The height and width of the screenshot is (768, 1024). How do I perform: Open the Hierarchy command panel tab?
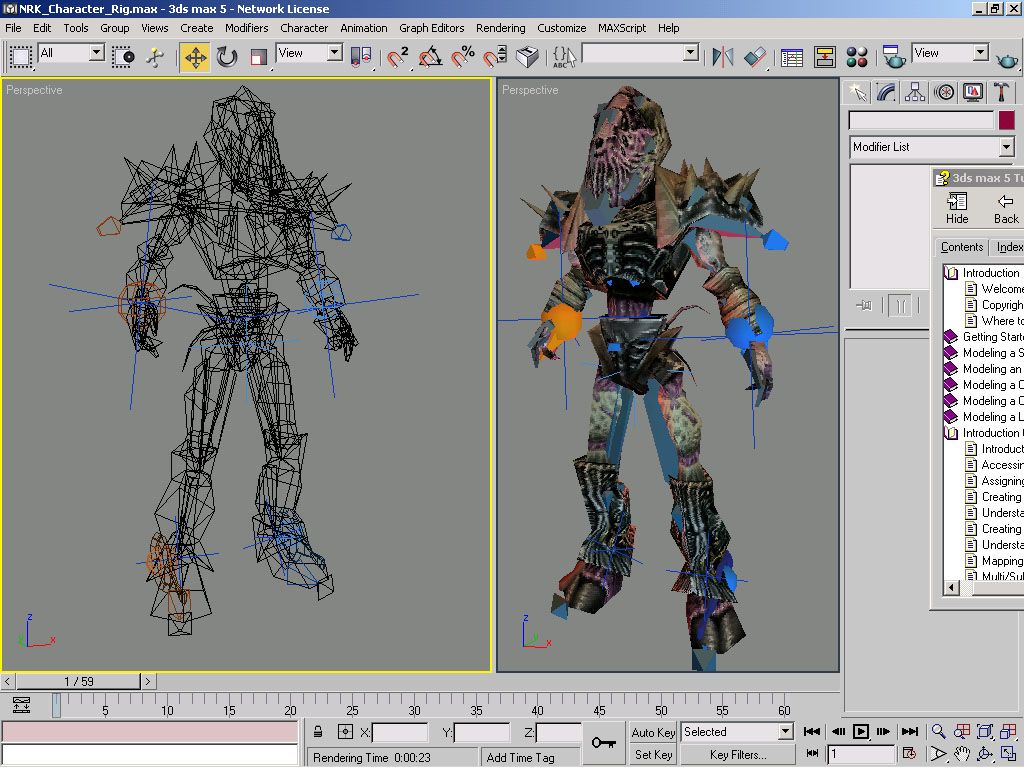[x=915, y=93]
